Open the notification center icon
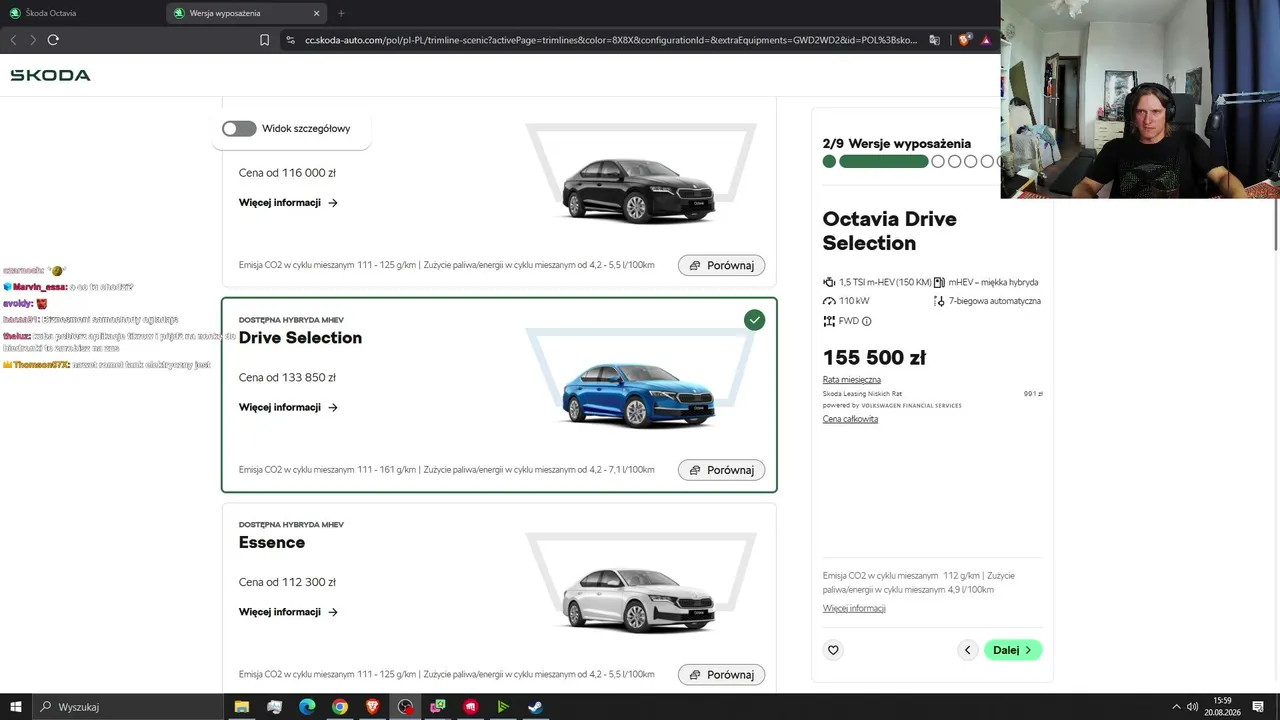The image size is (1280, 720). point(1258,707)
